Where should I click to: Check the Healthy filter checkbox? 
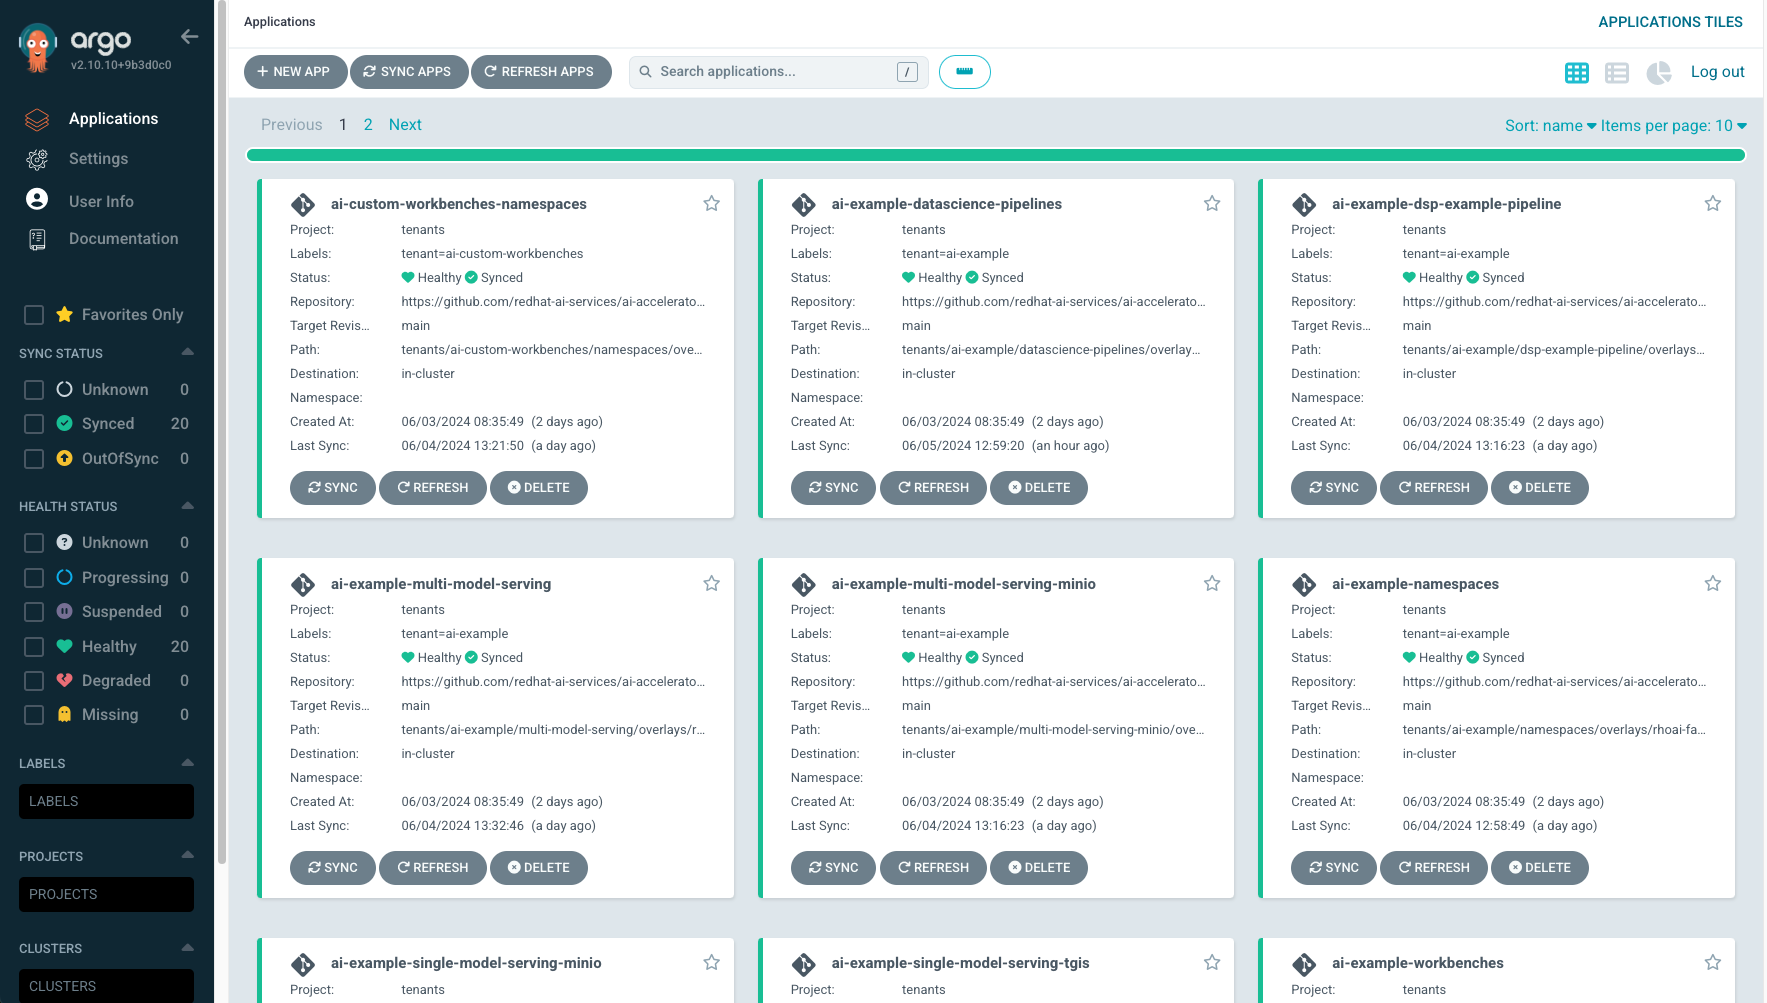point(34,647)
